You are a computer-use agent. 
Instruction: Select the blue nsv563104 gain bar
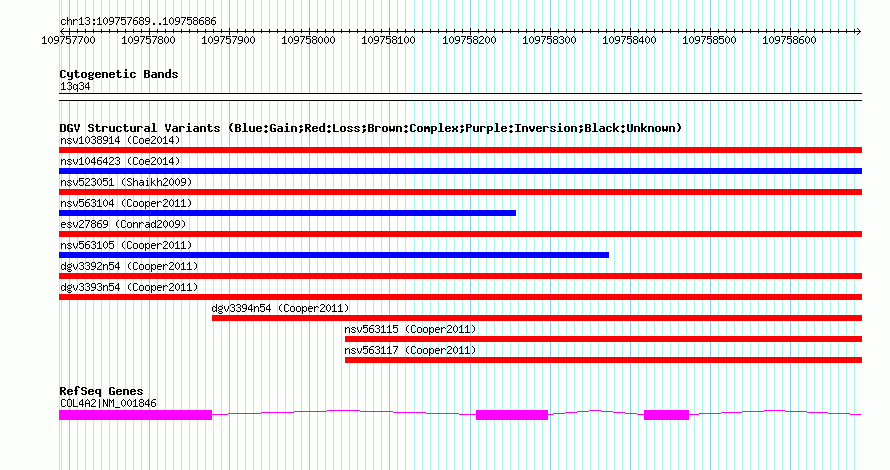pos(287,213)
